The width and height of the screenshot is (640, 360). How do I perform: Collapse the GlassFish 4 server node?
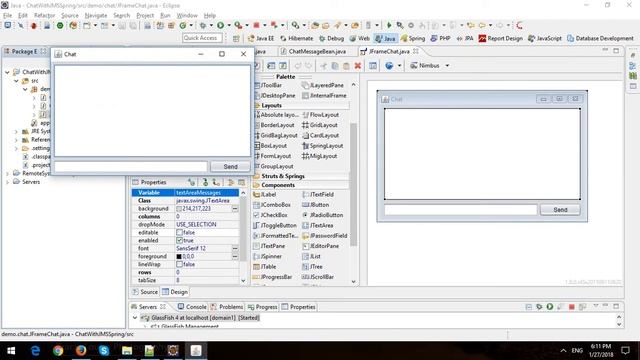135,318
